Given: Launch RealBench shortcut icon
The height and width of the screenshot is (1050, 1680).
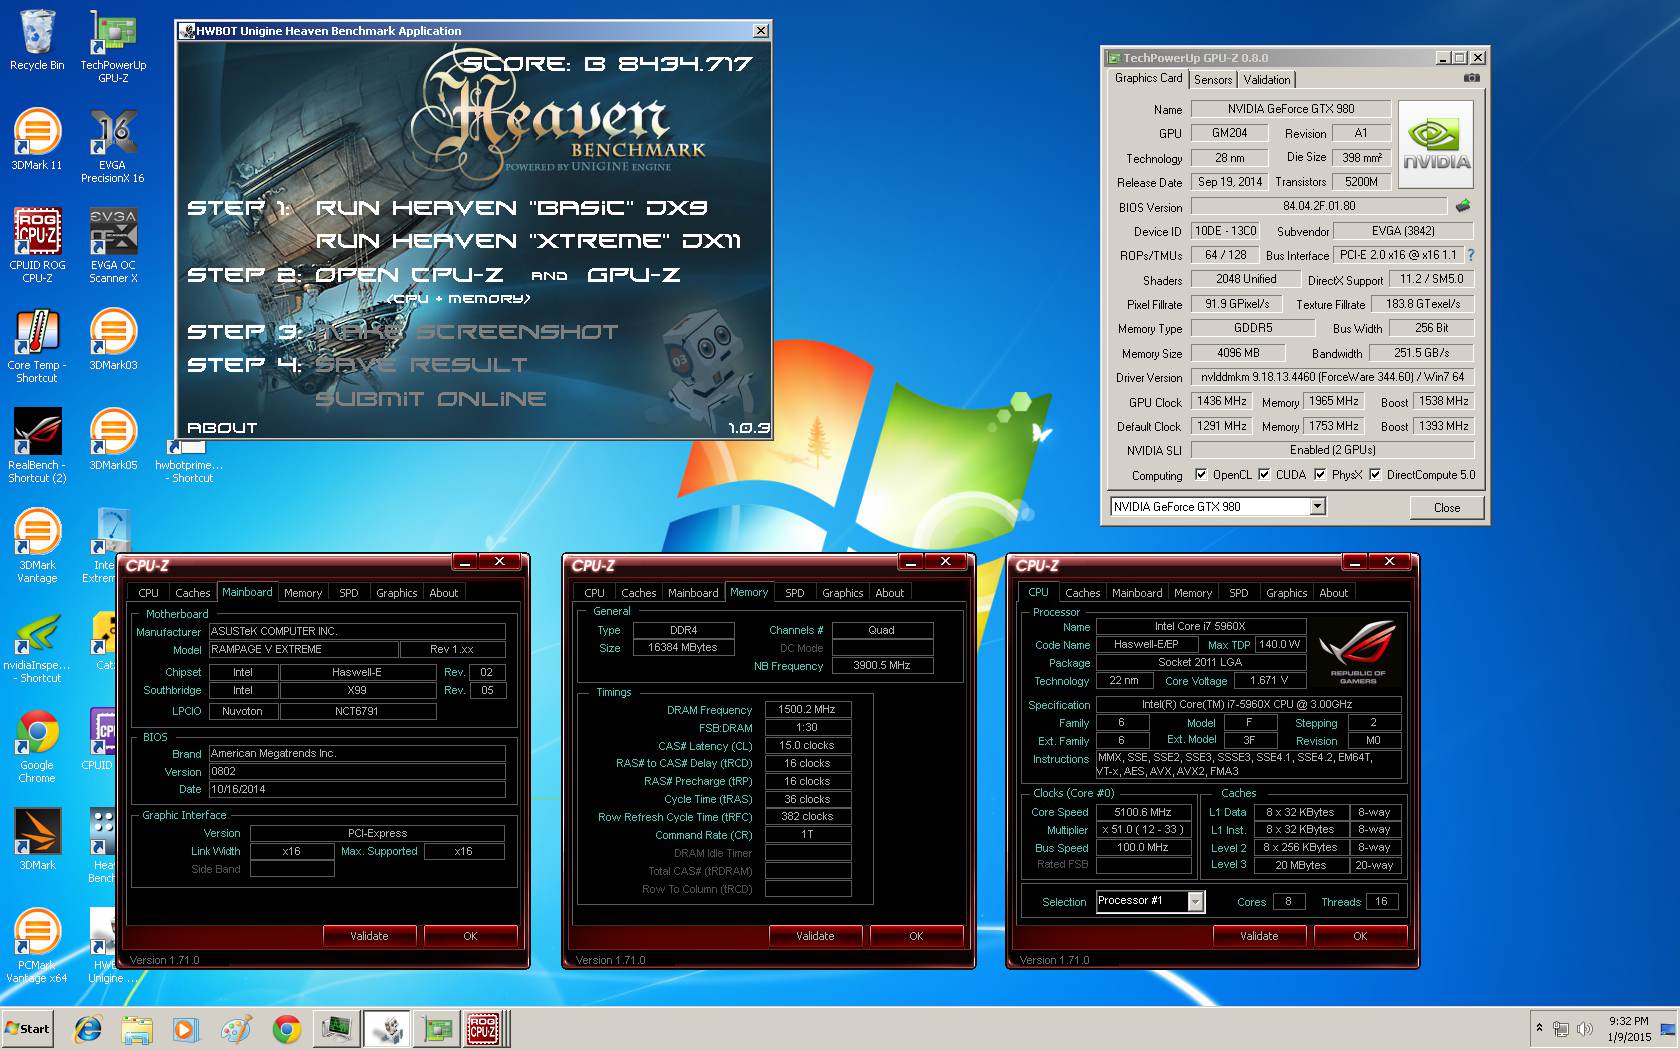Looking at the screenshot, I should (x=37, y=445).
